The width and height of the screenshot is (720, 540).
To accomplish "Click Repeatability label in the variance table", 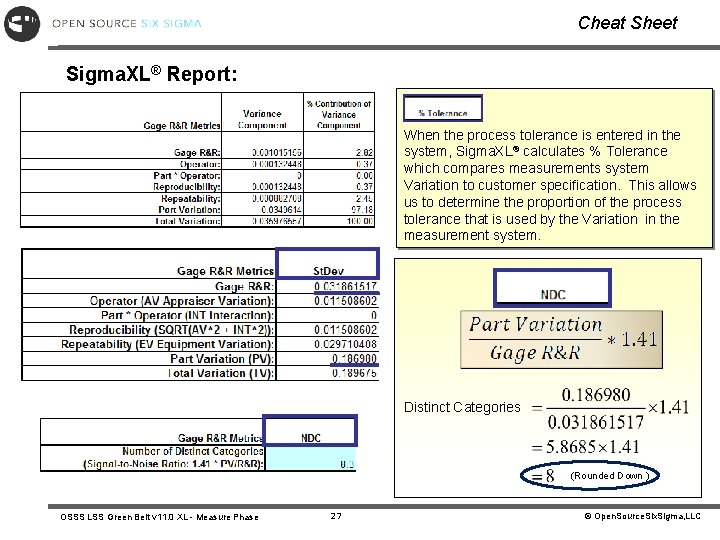I will point(191,198).
